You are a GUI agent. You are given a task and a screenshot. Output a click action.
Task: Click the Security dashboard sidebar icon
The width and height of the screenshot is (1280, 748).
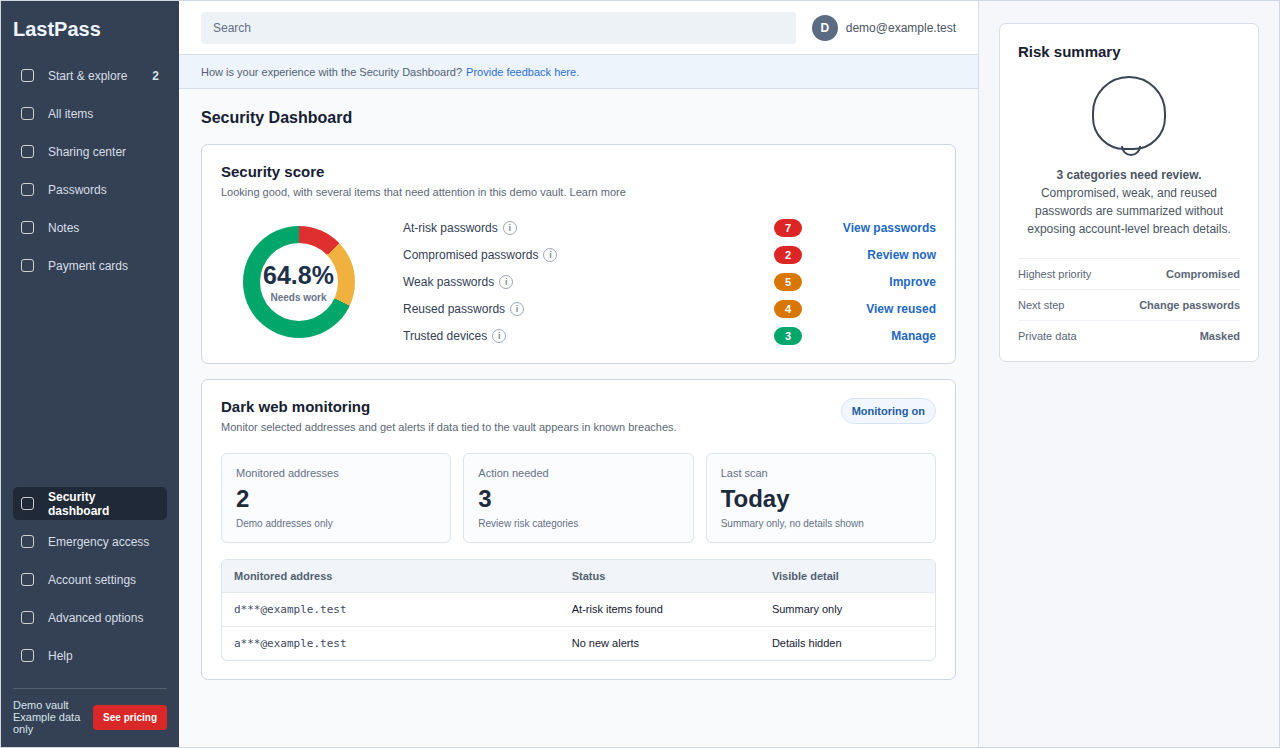[x=28, y=504]
